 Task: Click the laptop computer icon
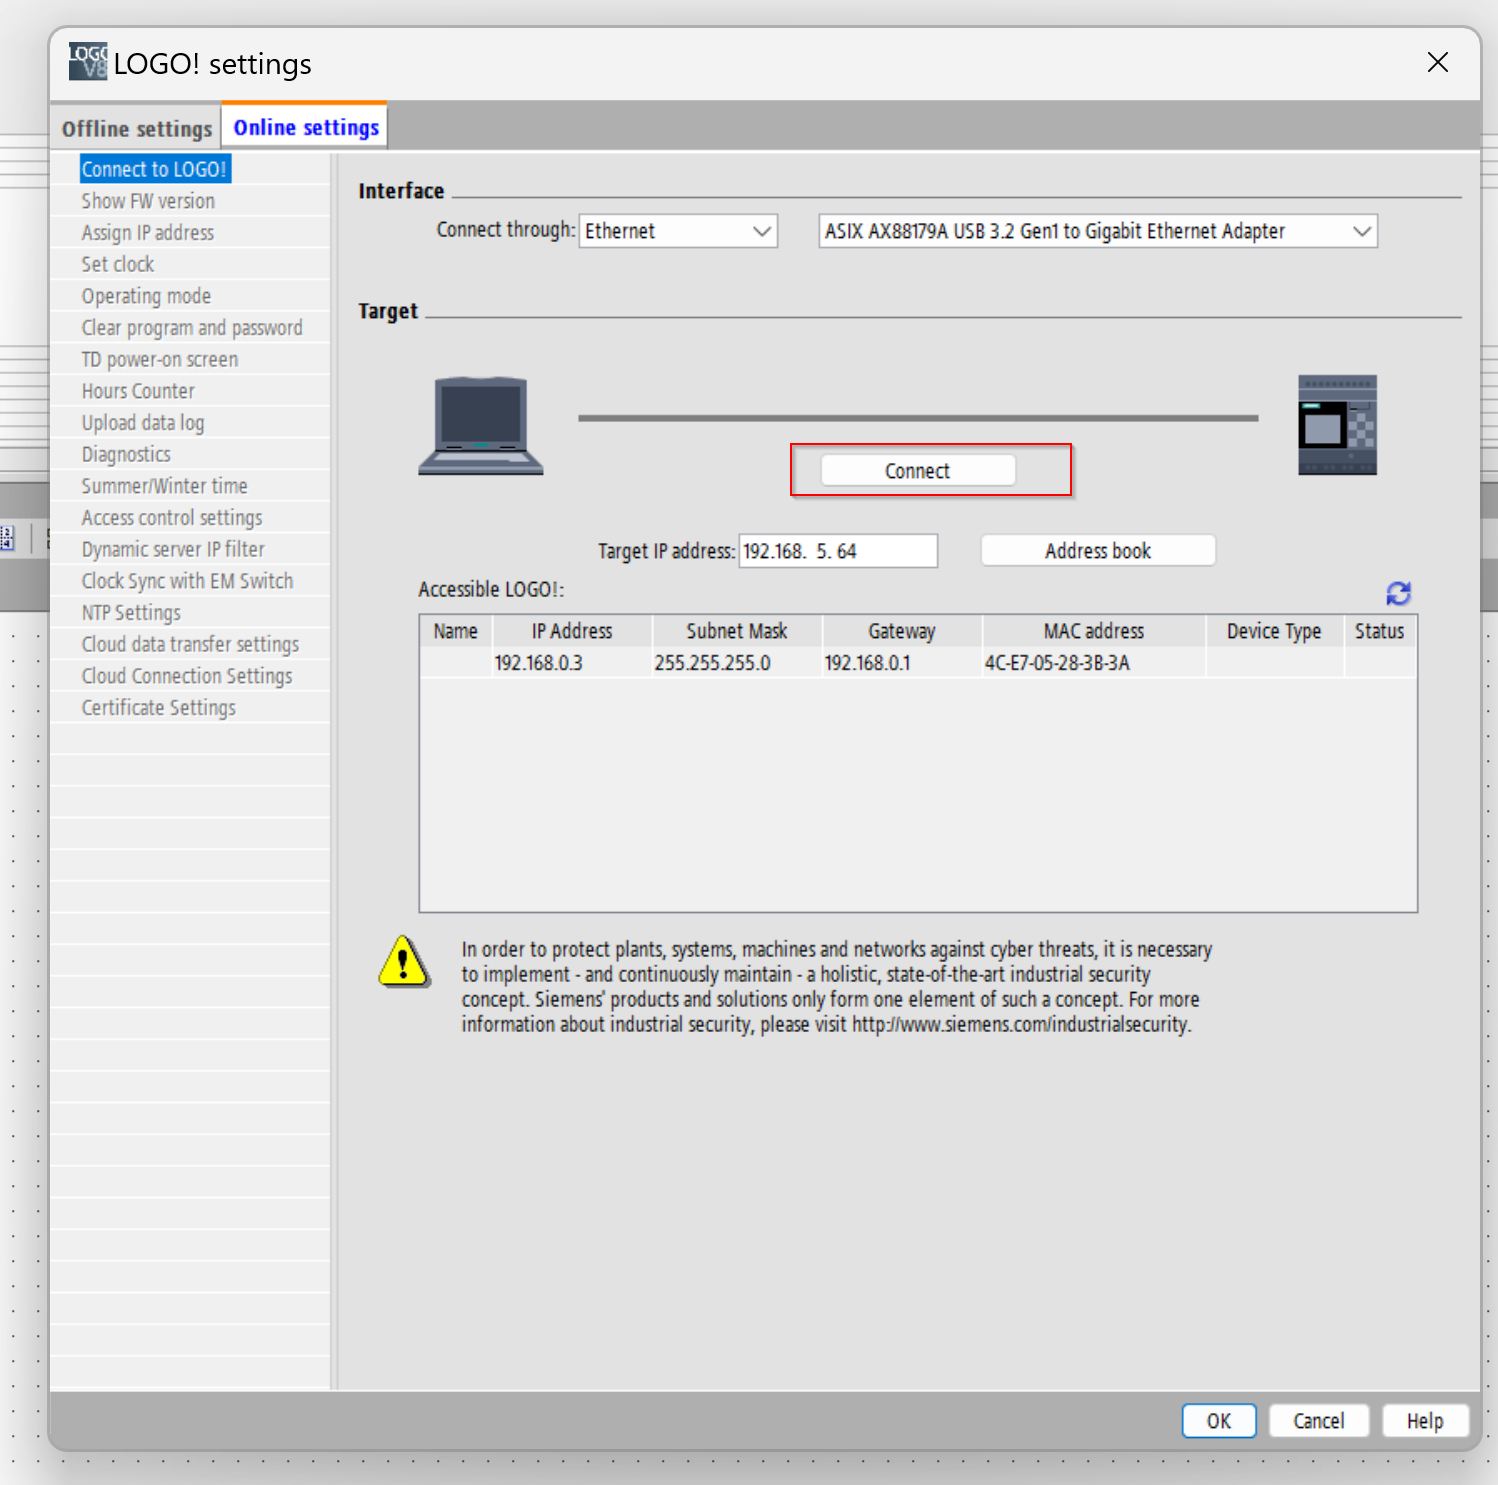pos(481,425)
